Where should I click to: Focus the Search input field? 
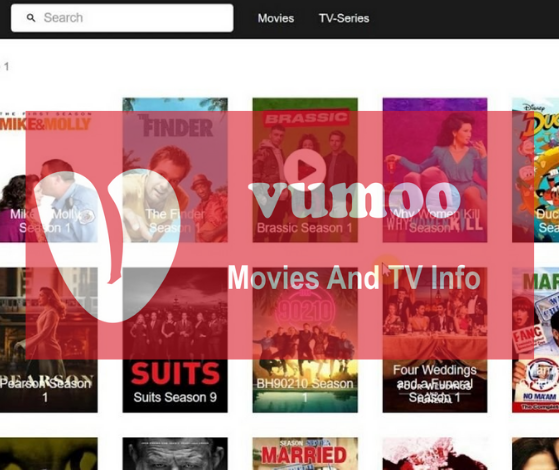coord(122,18)
